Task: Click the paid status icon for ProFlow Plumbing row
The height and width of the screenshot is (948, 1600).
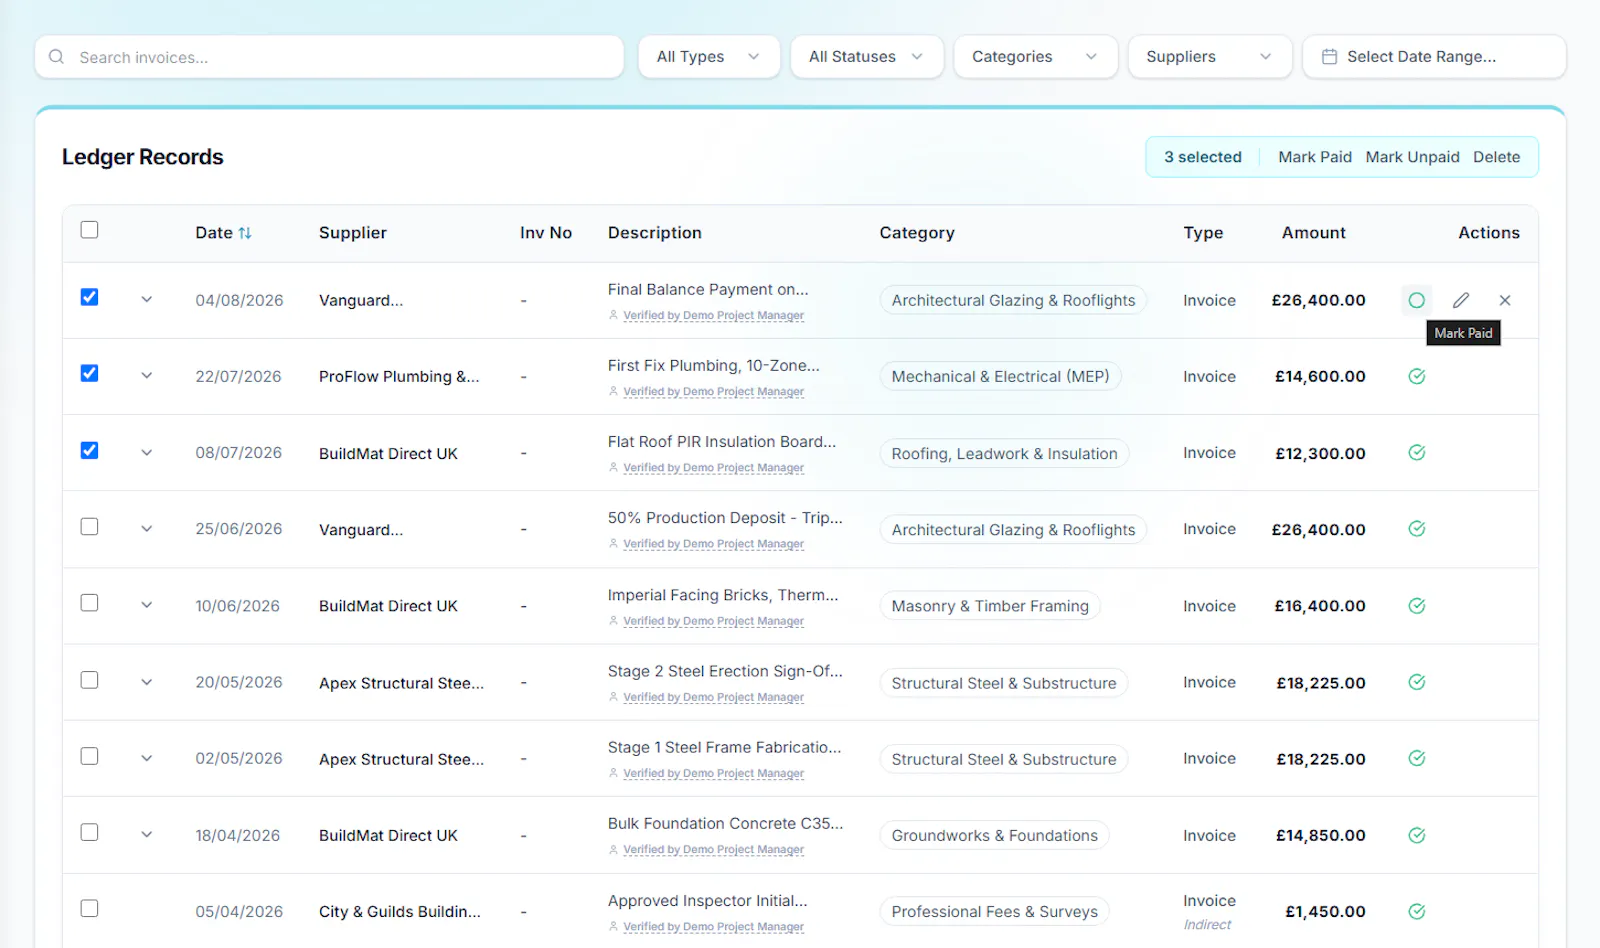Action: coord(1416,376)
